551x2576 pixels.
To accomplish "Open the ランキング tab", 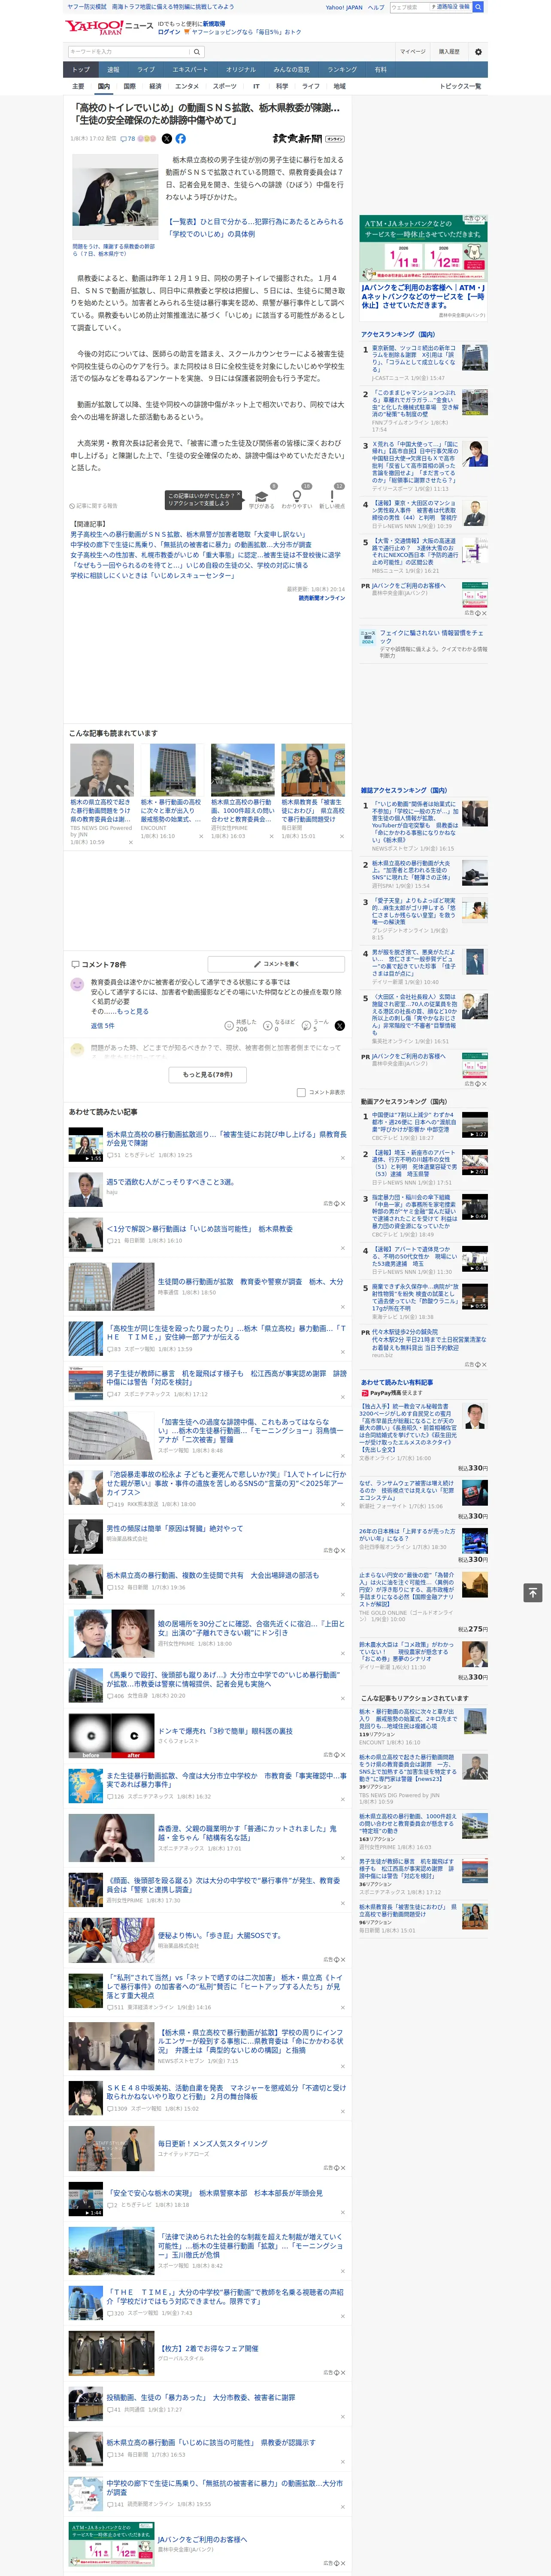I will pyautogui.click(x=342, y=69).
